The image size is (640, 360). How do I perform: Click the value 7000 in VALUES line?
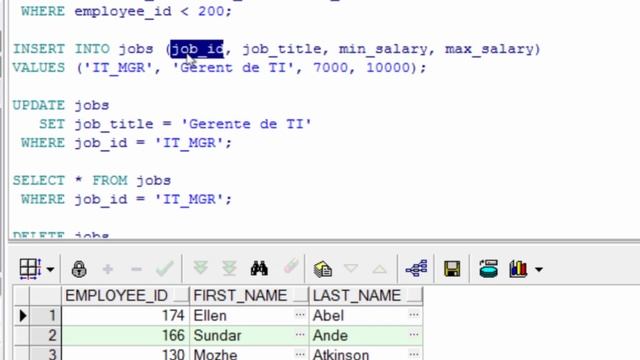pyautogui.click(x=331, y=68)
